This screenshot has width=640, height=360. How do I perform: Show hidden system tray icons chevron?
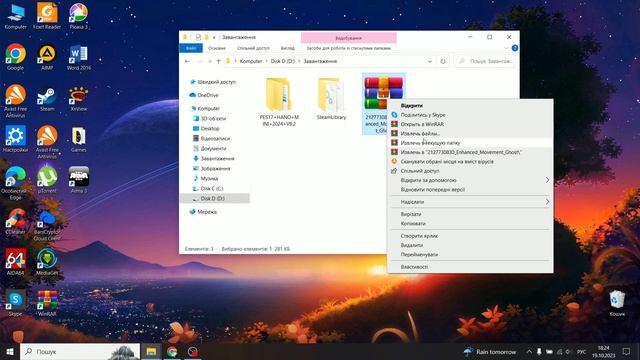529,351
